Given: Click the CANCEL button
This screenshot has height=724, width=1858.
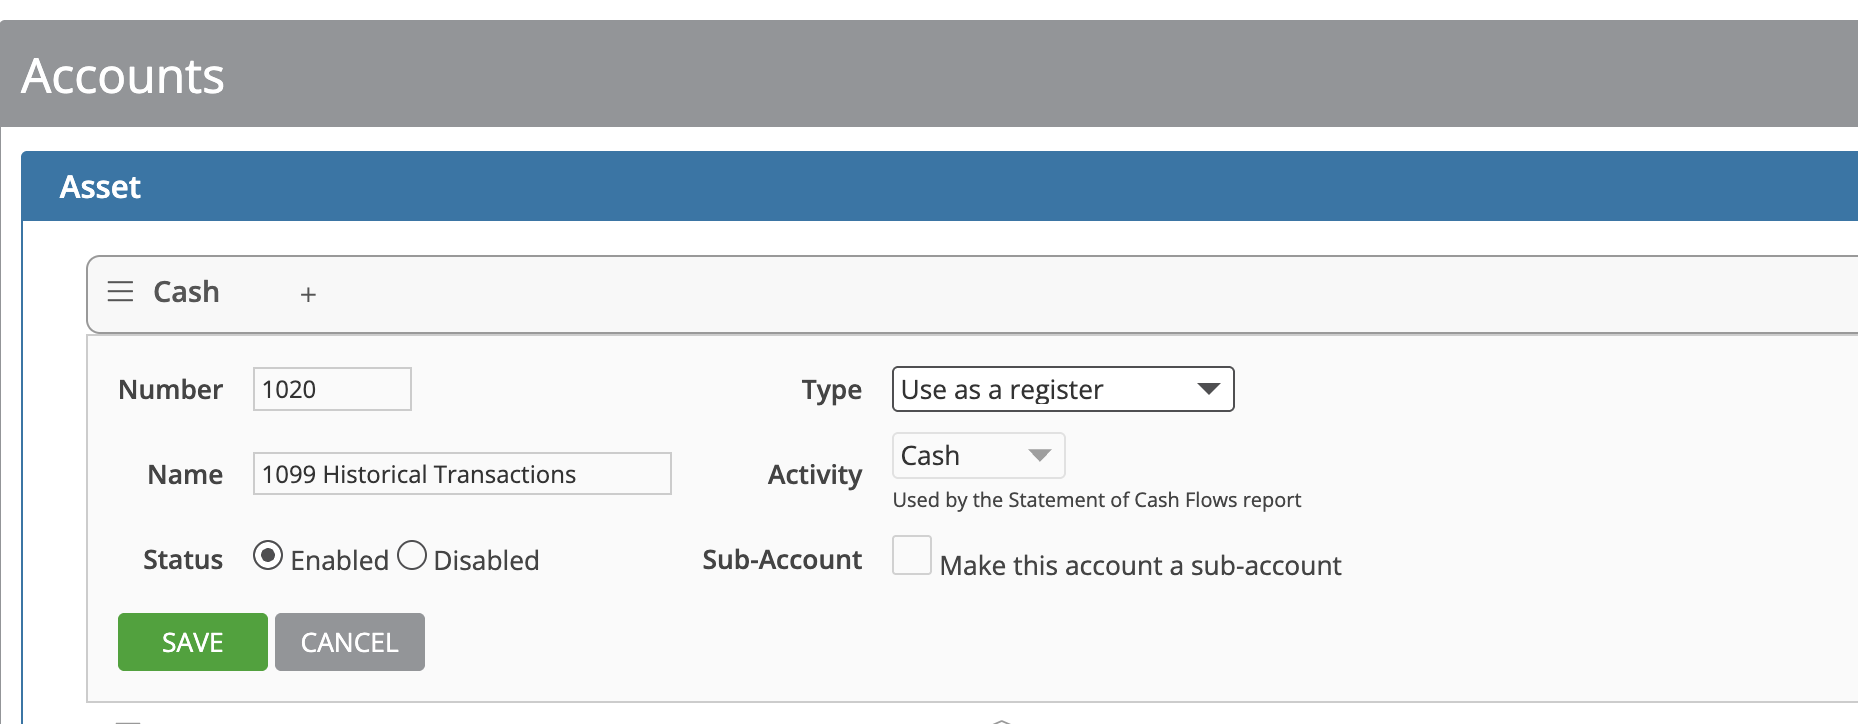Looking at the screenshot, I should pyautogui.click(x=350, y=642).
